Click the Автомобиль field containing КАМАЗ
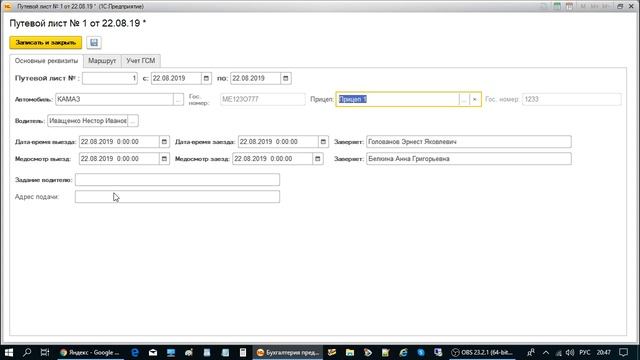Screen dimensions: 640x360 tap(114, 99)
